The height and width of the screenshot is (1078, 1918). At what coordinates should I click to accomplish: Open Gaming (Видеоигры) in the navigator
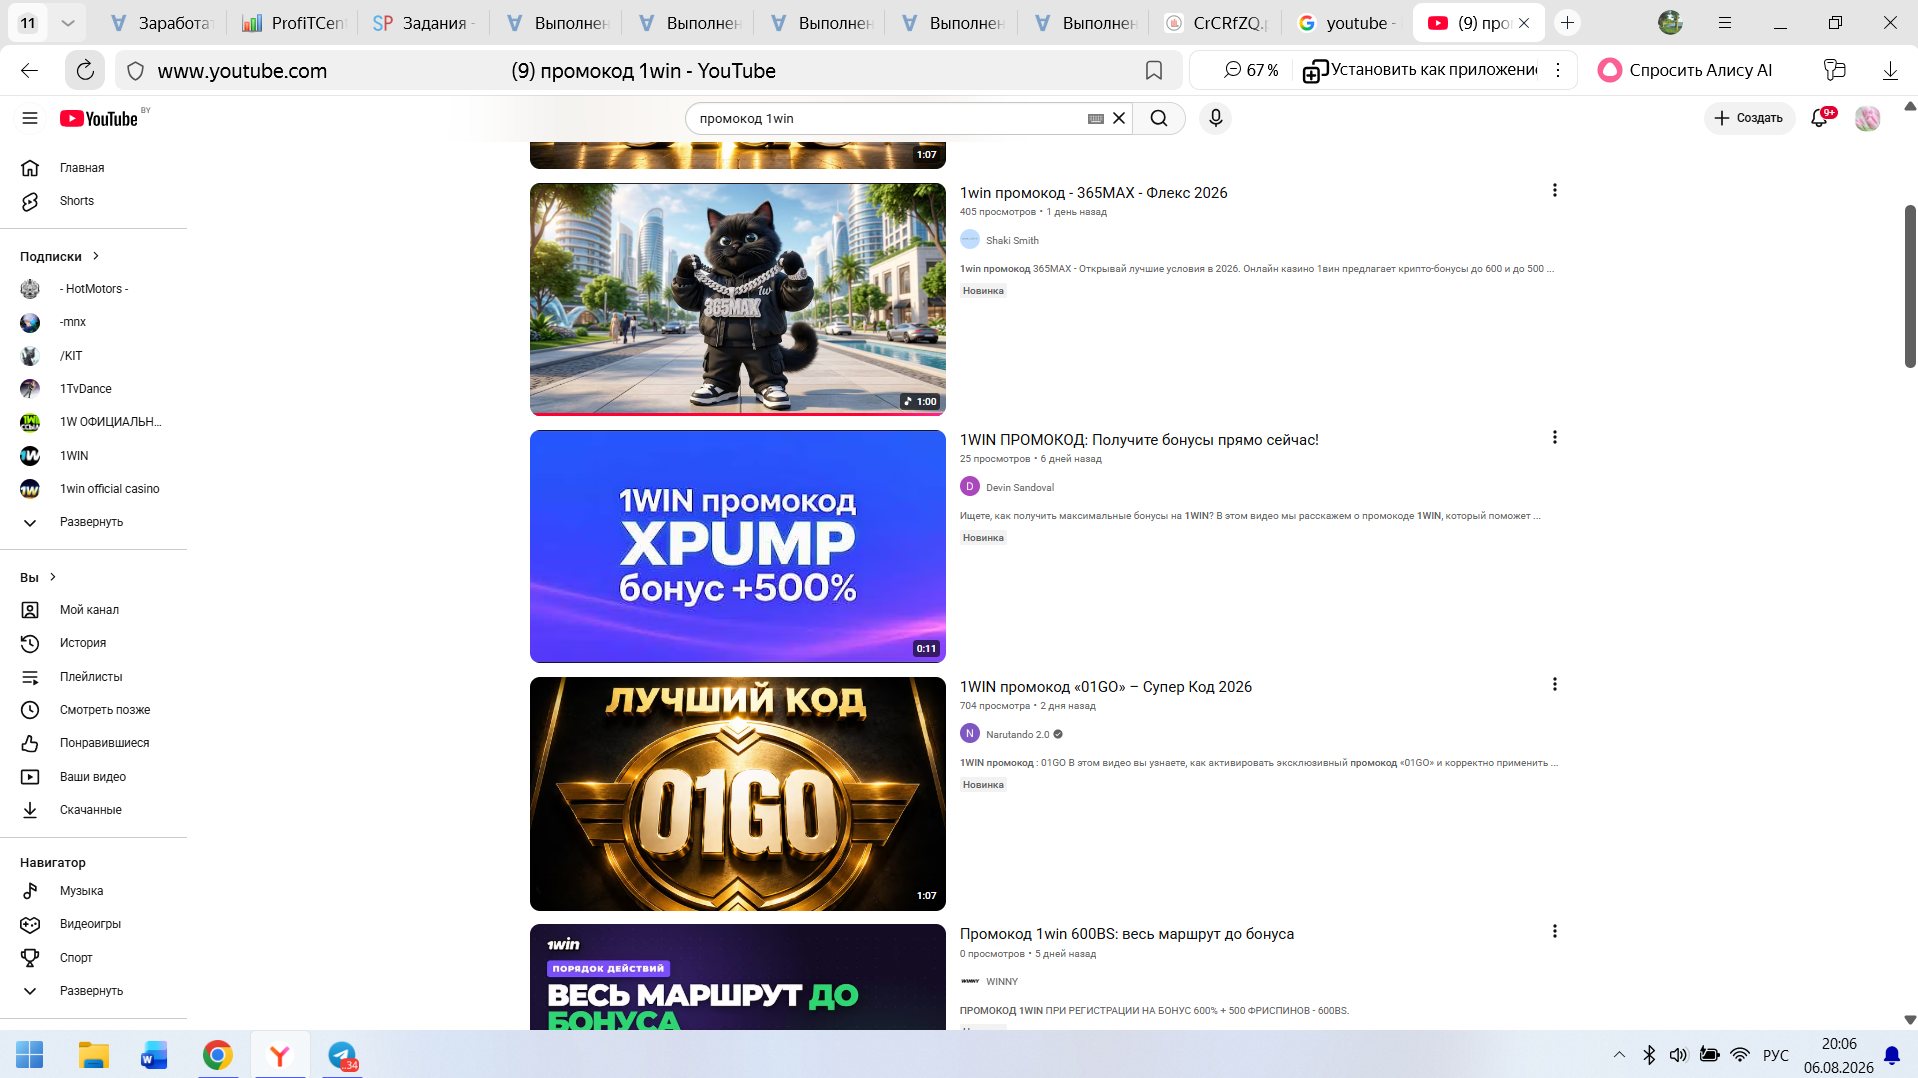[x=90, y=924]
